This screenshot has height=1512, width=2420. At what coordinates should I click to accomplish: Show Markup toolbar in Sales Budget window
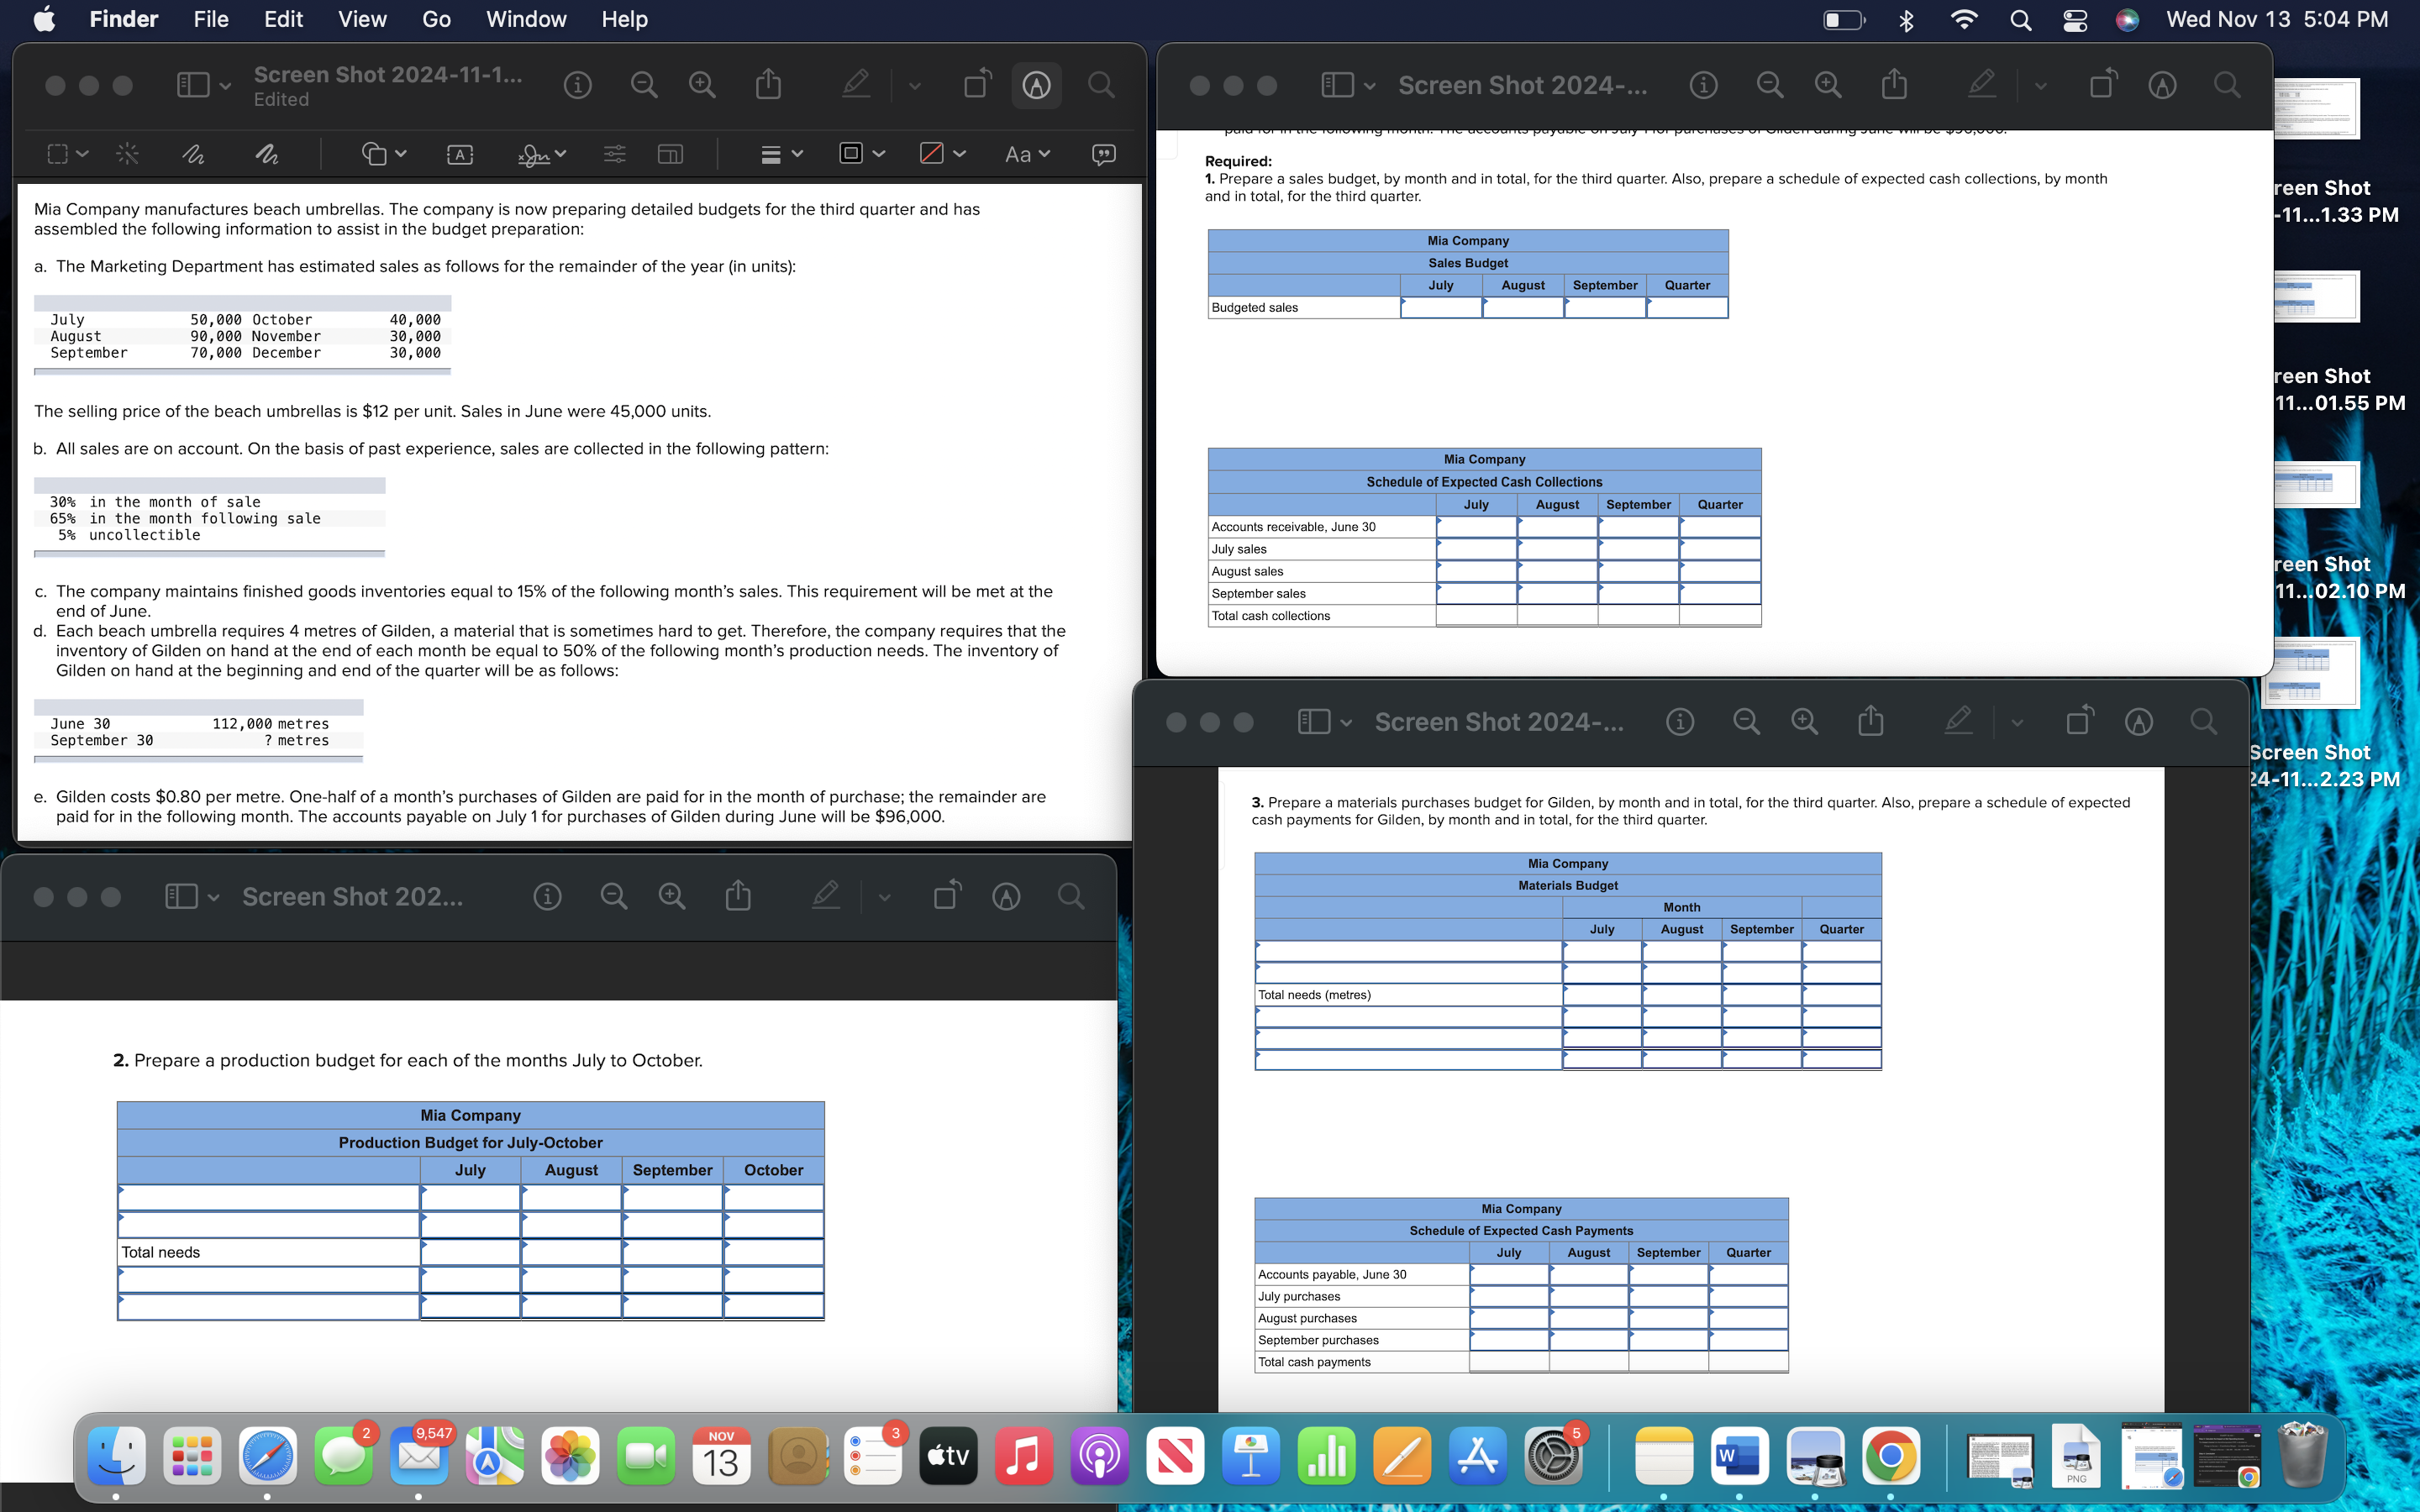pyautogui.click(x=2162, y=85)
